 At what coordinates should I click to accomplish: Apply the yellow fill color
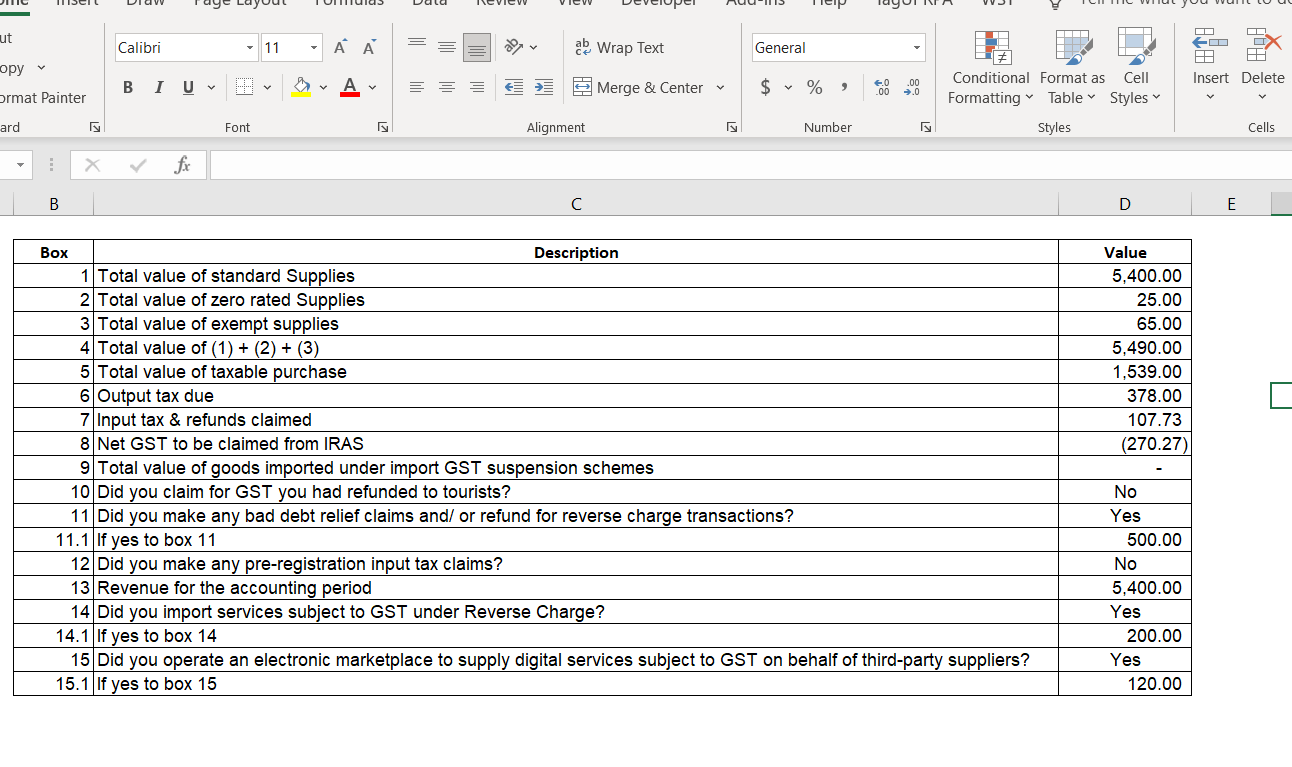click(x=300, y=88)
